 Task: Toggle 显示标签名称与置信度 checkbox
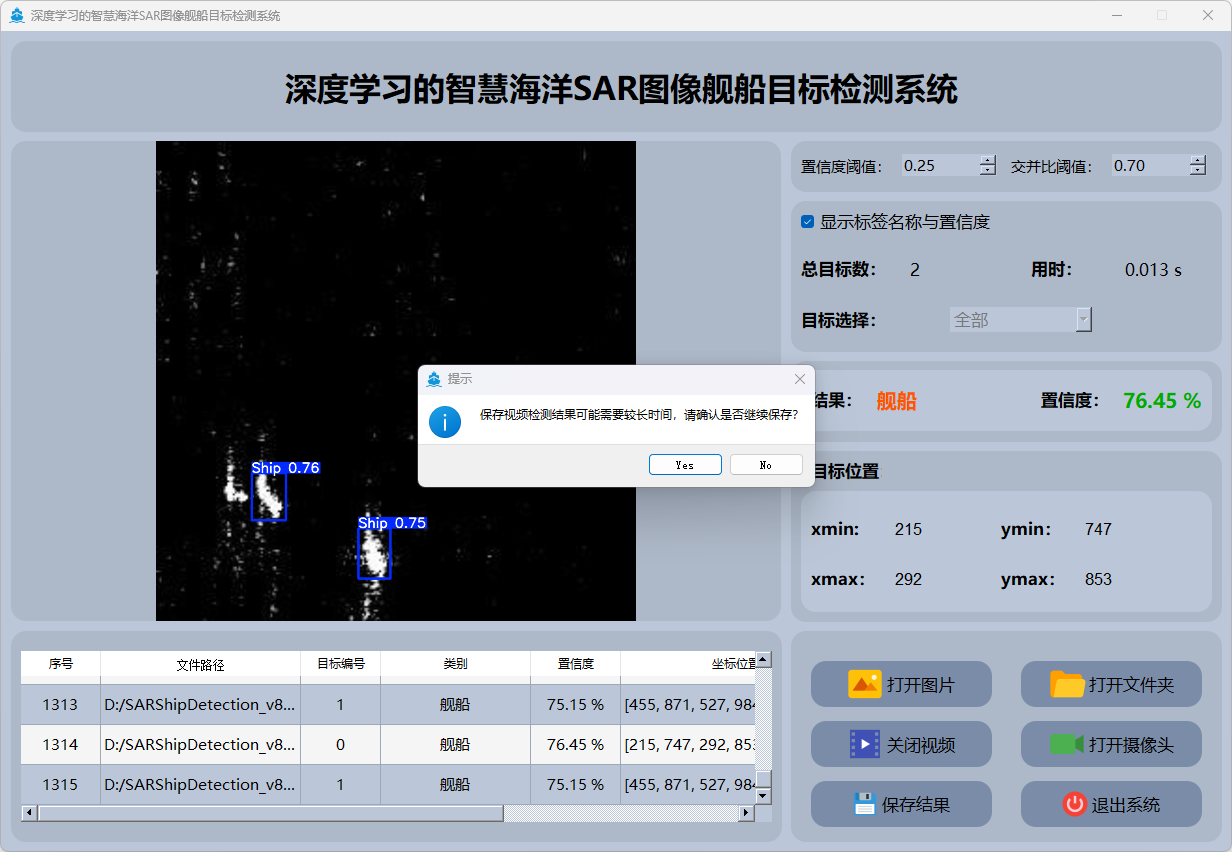[x=808, y=222]
